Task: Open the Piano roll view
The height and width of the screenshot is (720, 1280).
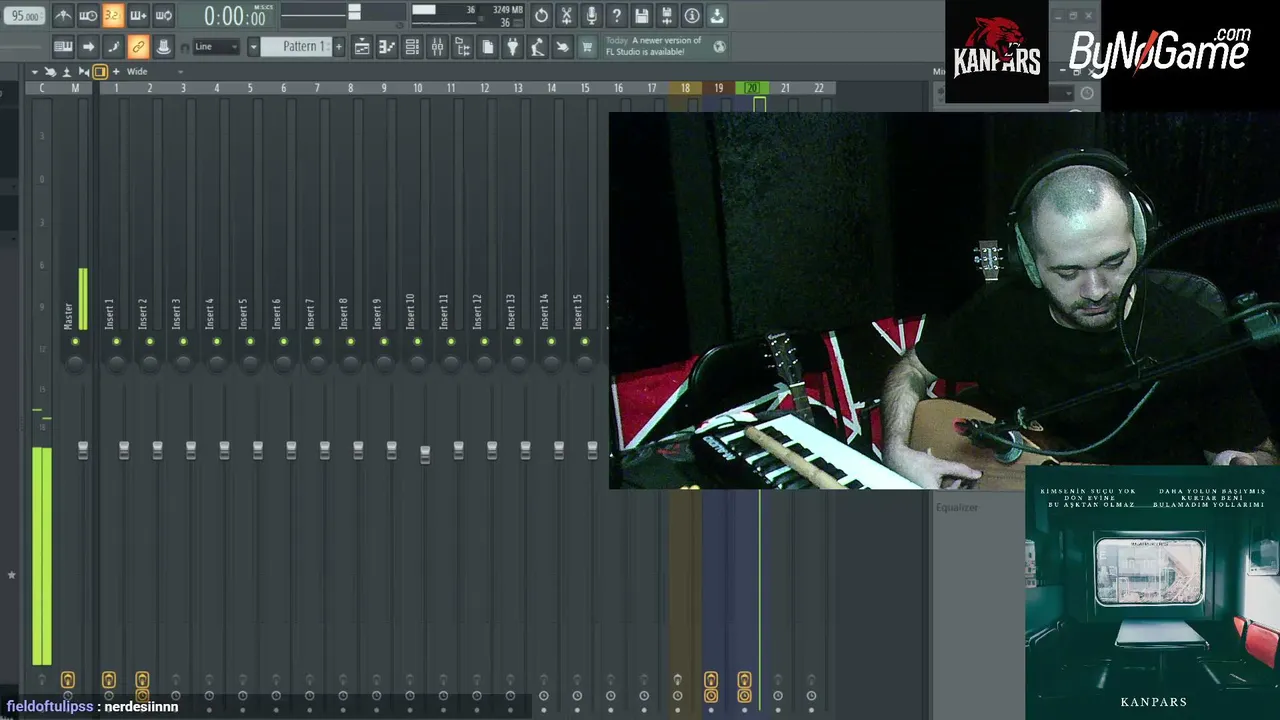Action: [387, 47]
